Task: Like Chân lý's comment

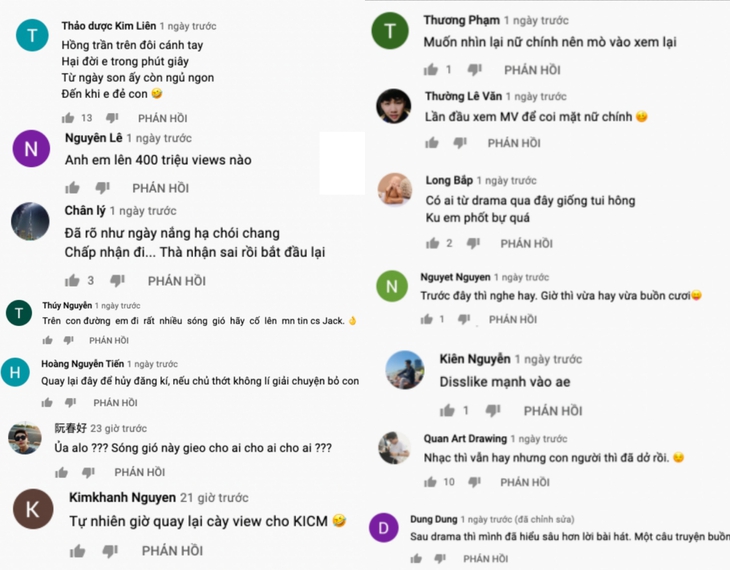Action: pos(71,281)
